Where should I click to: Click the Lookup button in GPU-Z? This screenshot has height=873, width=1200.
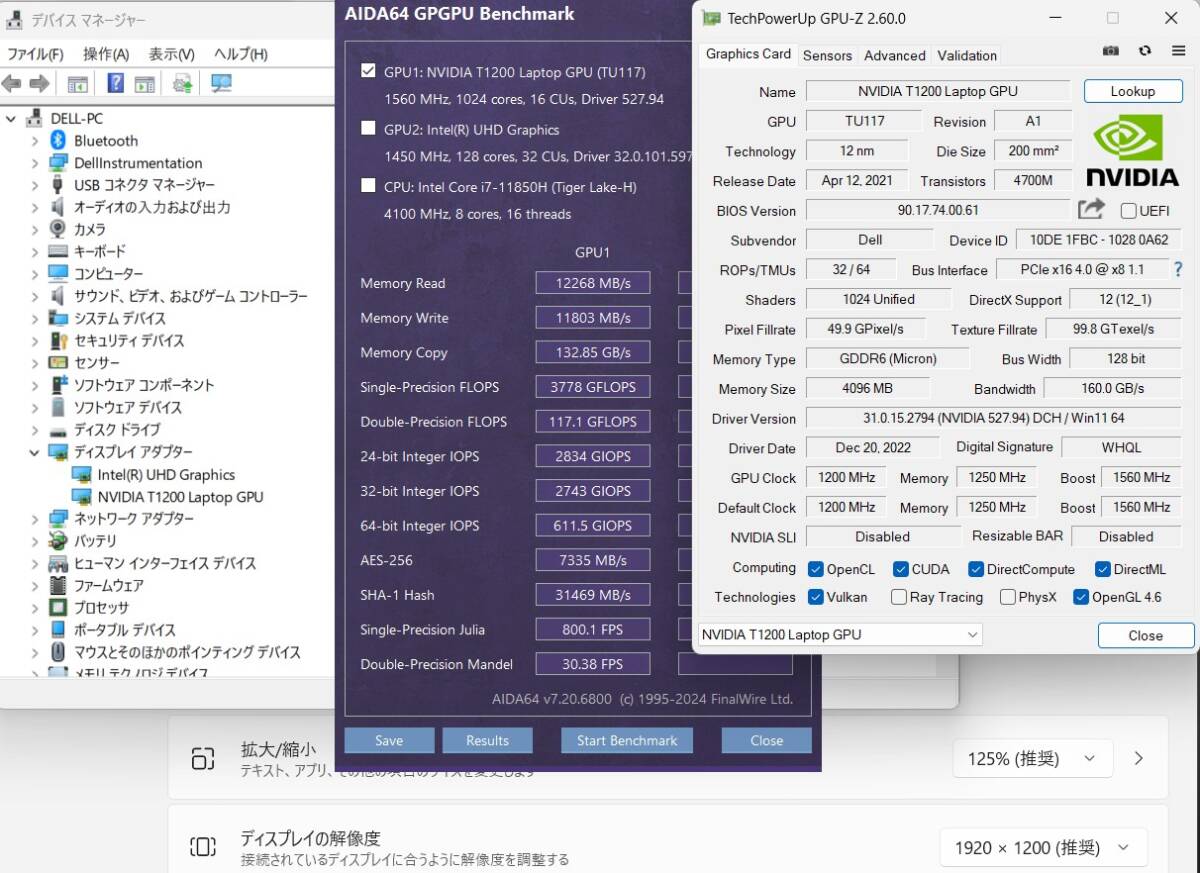(x=1132, y=91)
